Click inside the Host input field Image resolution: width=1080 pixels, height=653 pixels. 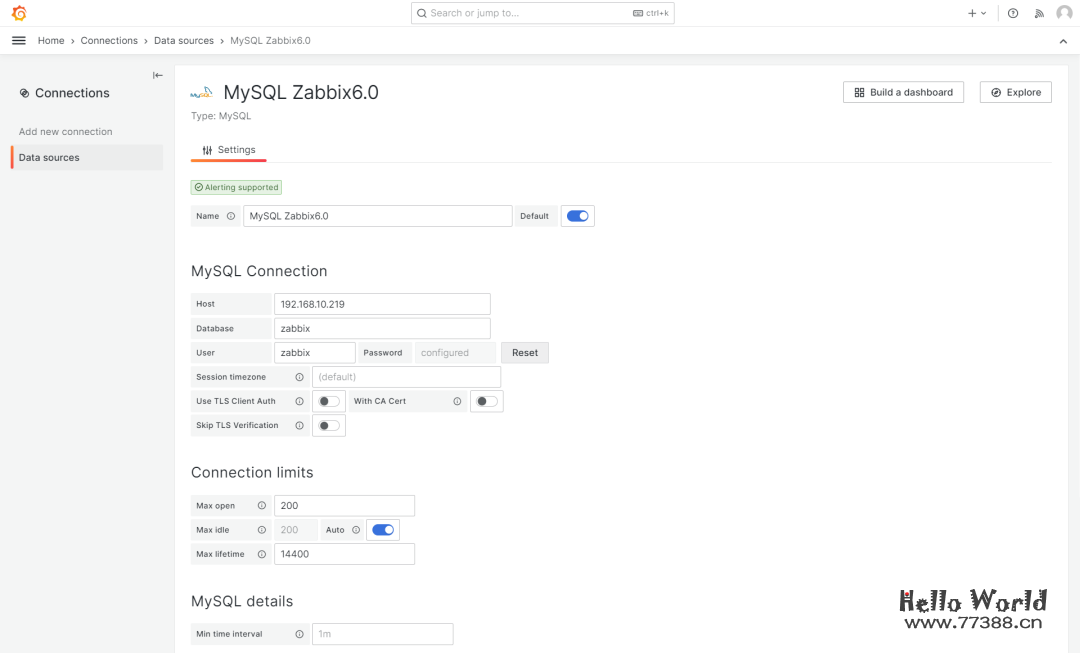click(x=382, y=303)
